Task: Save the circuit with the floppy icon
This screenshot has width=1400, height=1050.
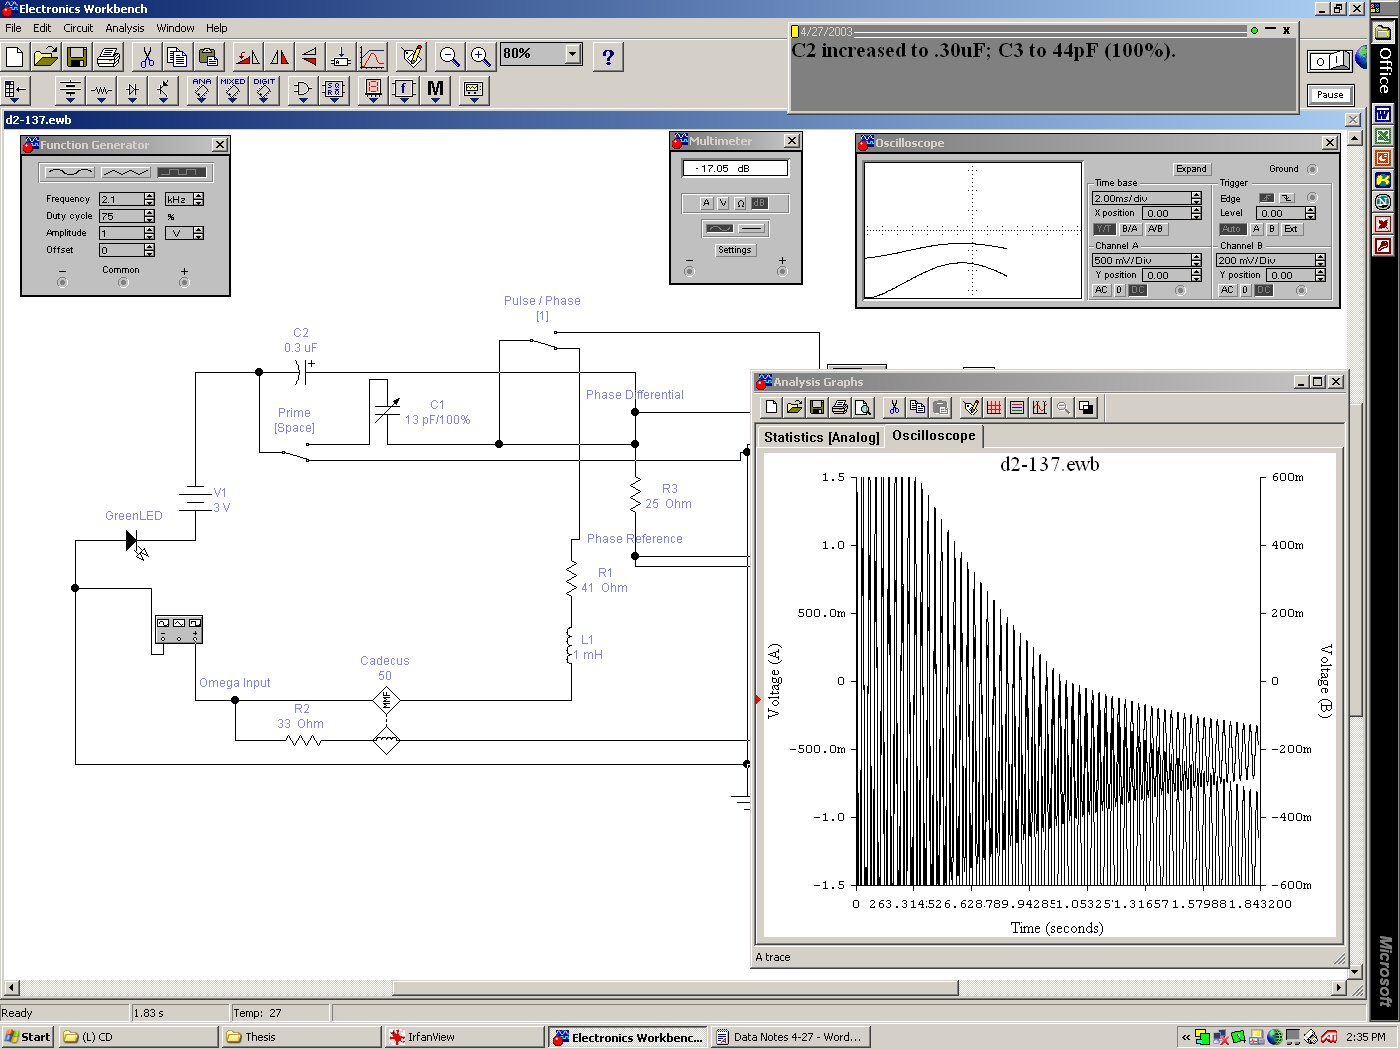Action: click(77, 57)
